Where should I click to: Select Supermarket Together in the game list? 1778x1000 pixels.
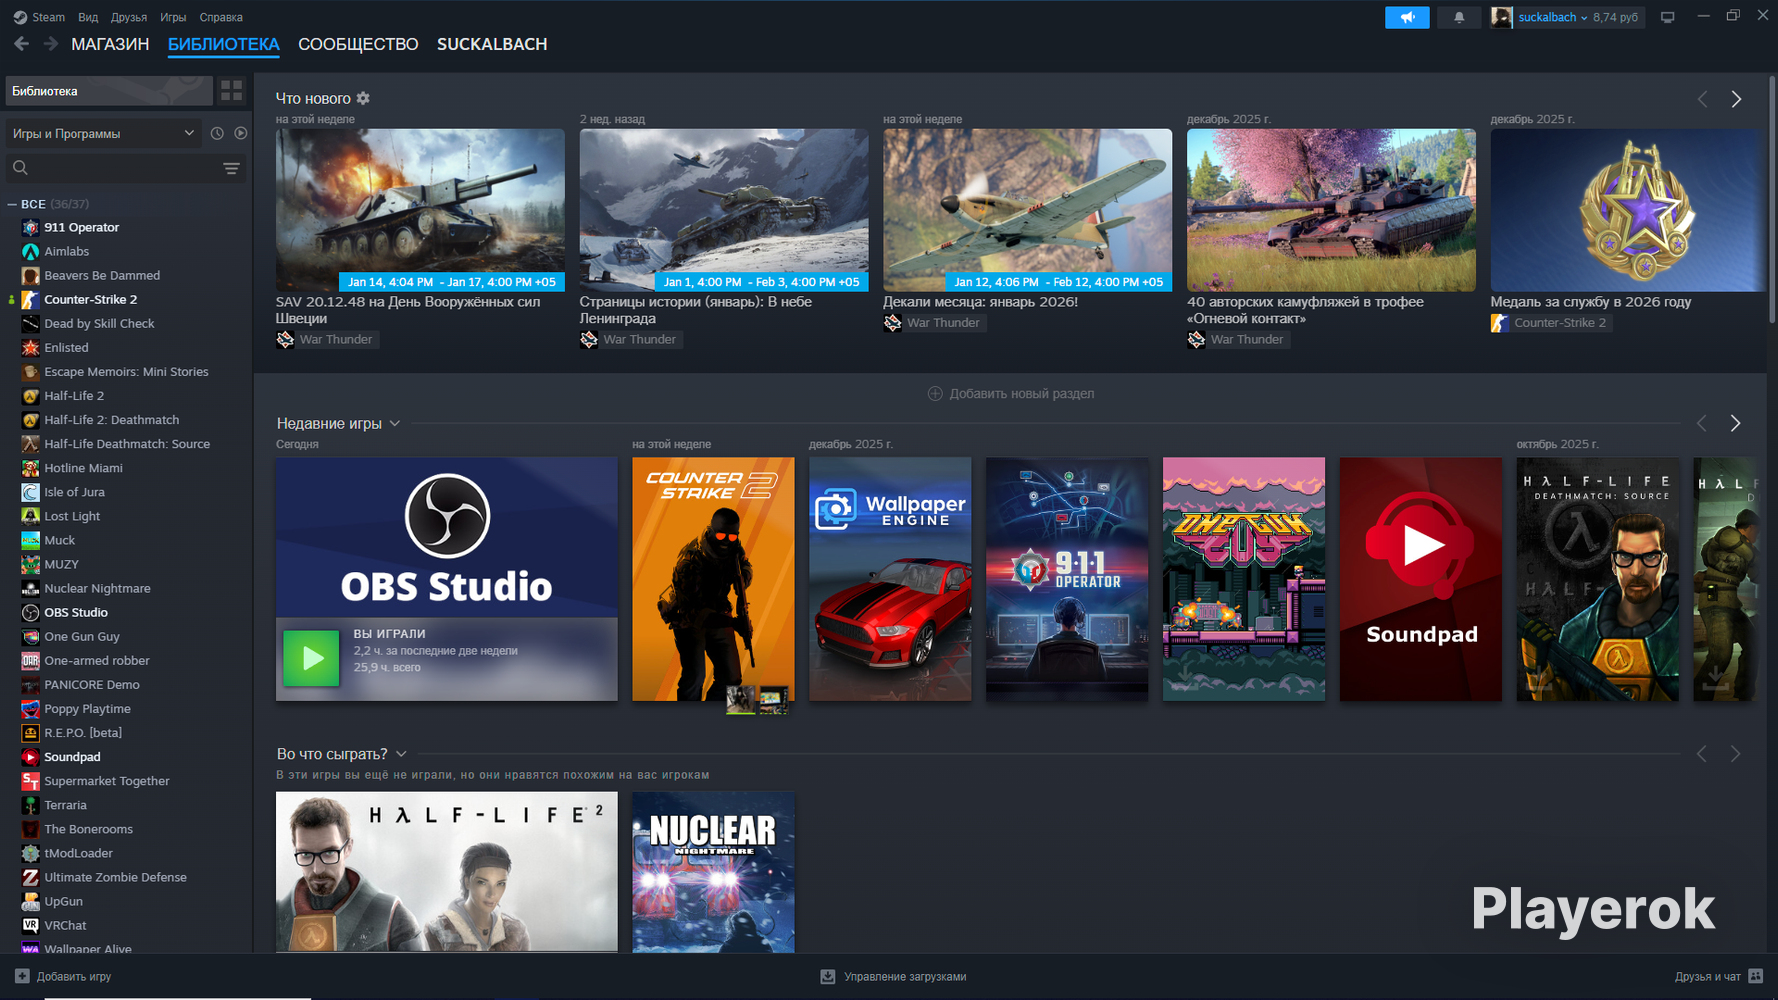[107, 781]
